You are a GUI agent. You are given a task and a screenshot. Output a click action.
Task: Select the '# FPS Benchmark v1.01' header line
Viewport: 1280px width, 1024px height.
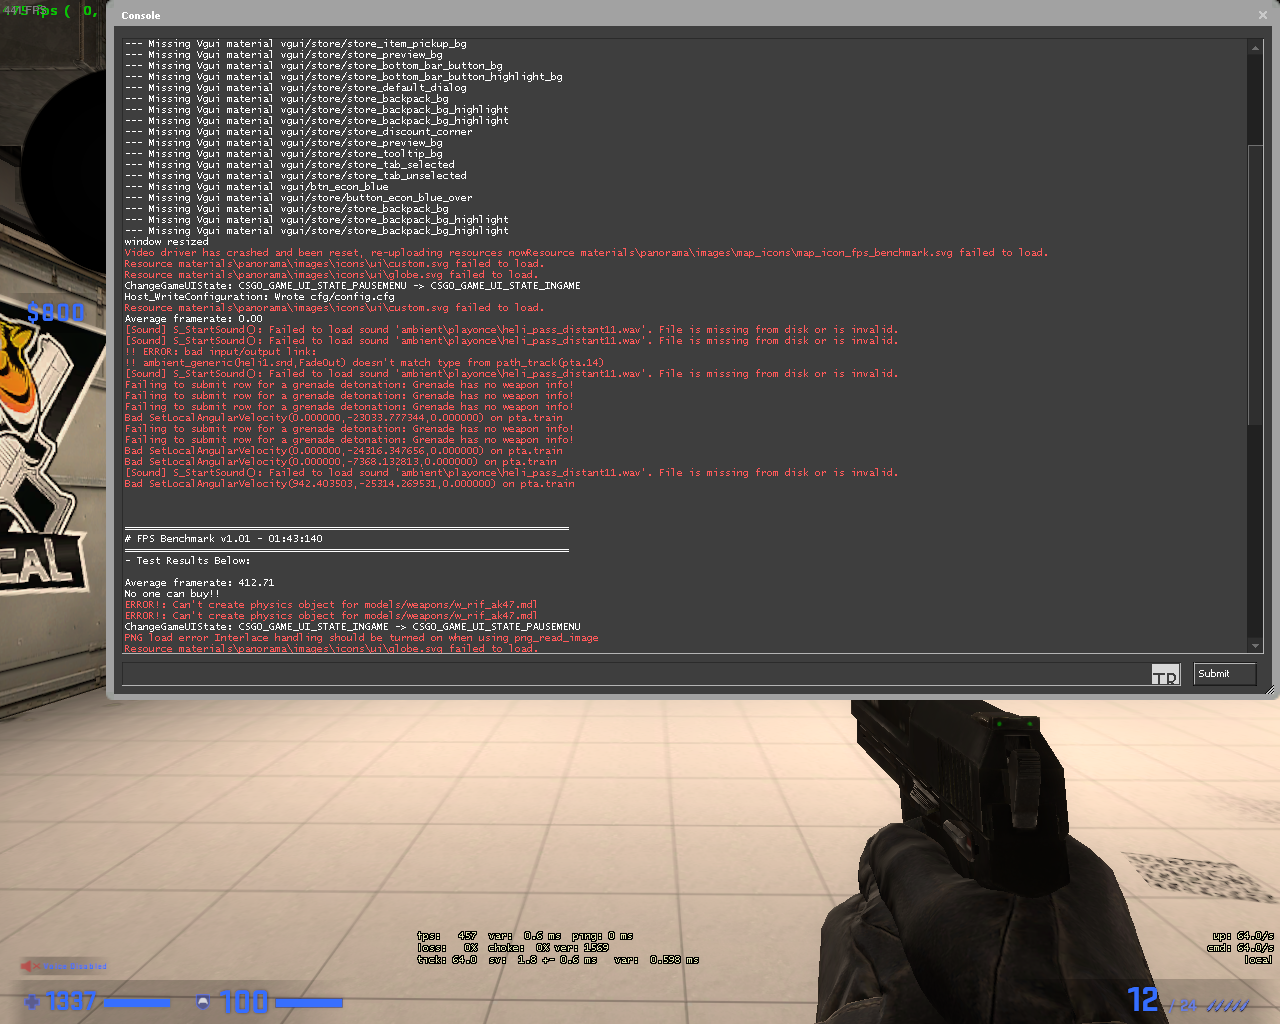(224, 539)
